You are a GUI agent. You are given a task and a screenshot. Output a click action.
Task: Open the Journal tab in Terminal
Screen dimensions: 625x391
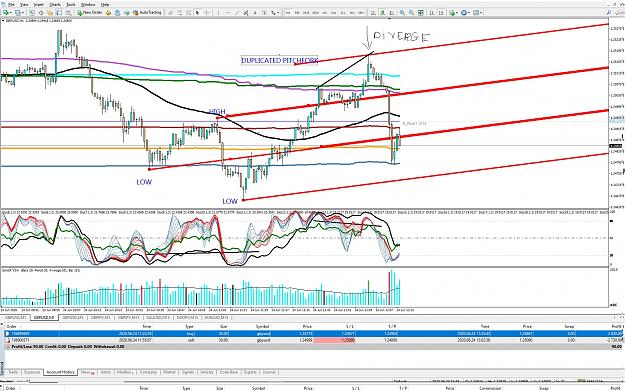pyautogui.click(x=269, y=372)
